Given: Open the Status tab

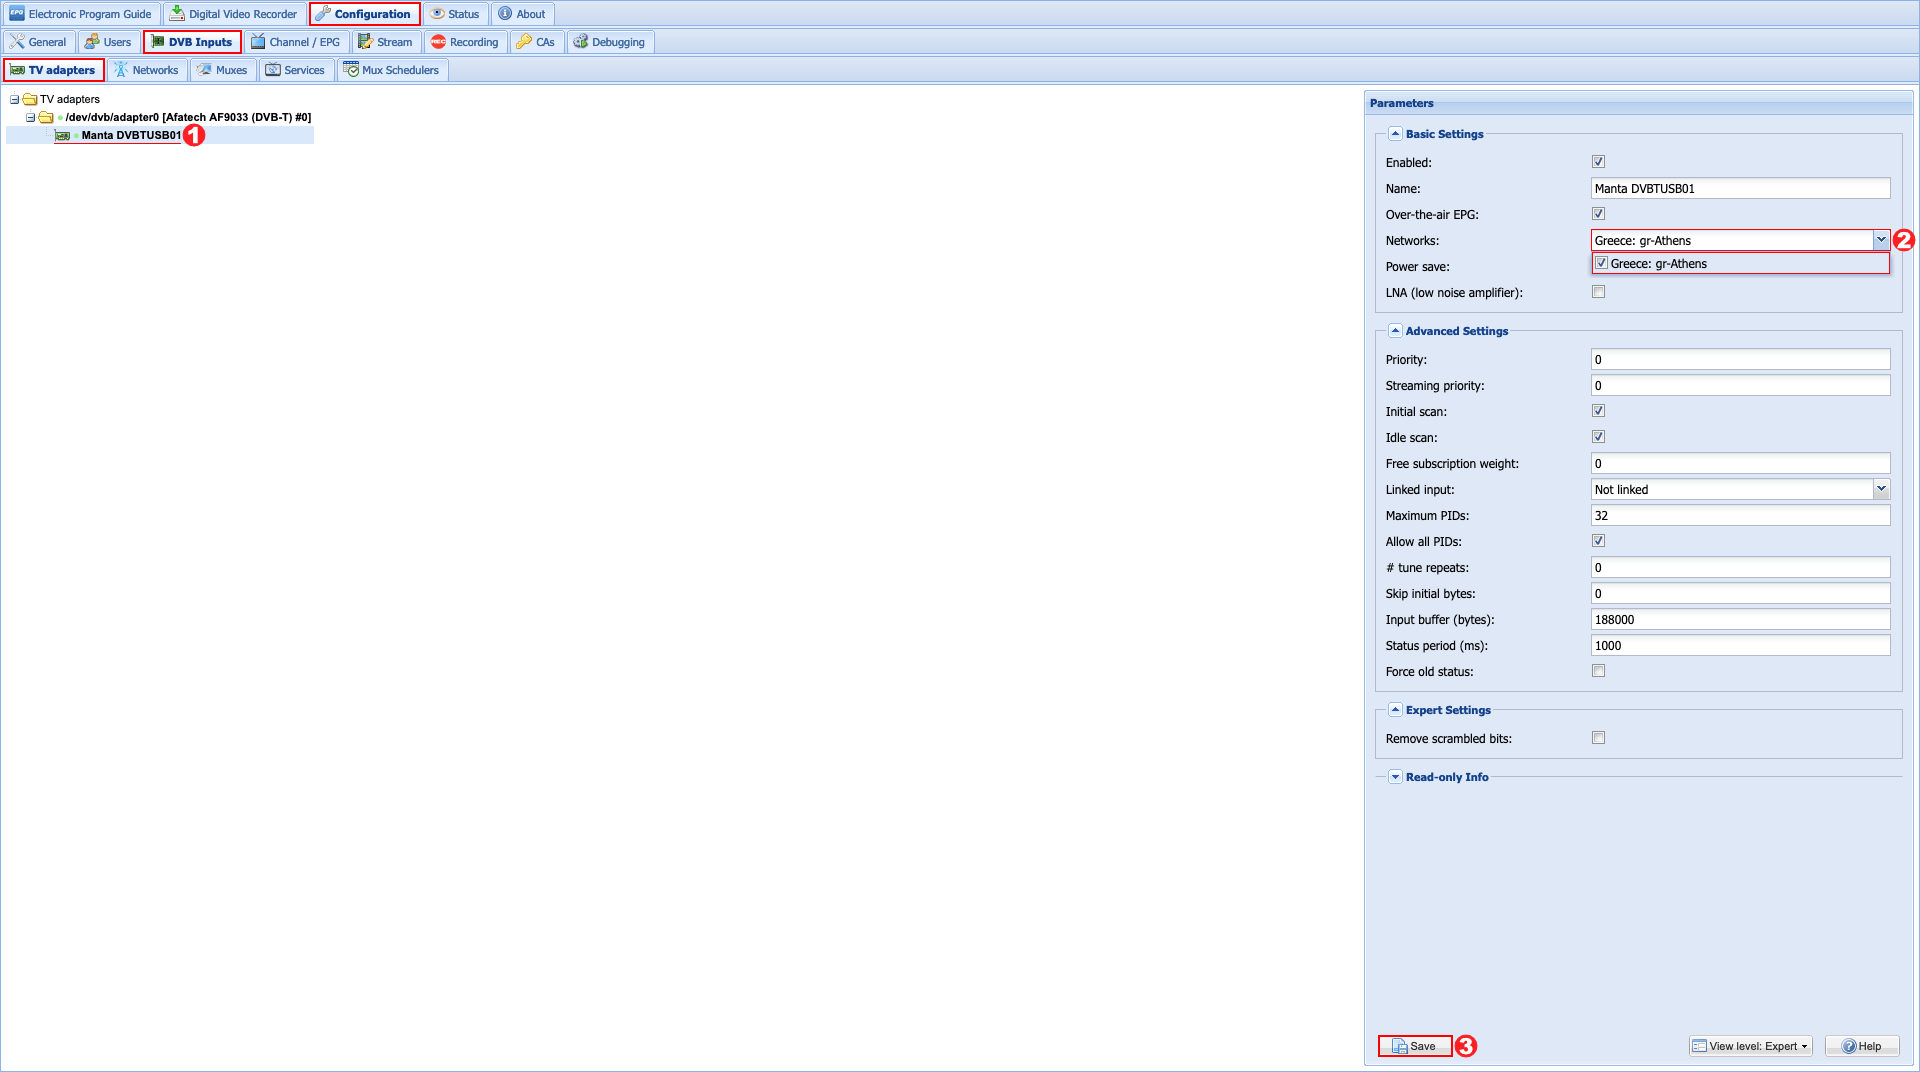Looking at the screenshot, I should (455, 14).
